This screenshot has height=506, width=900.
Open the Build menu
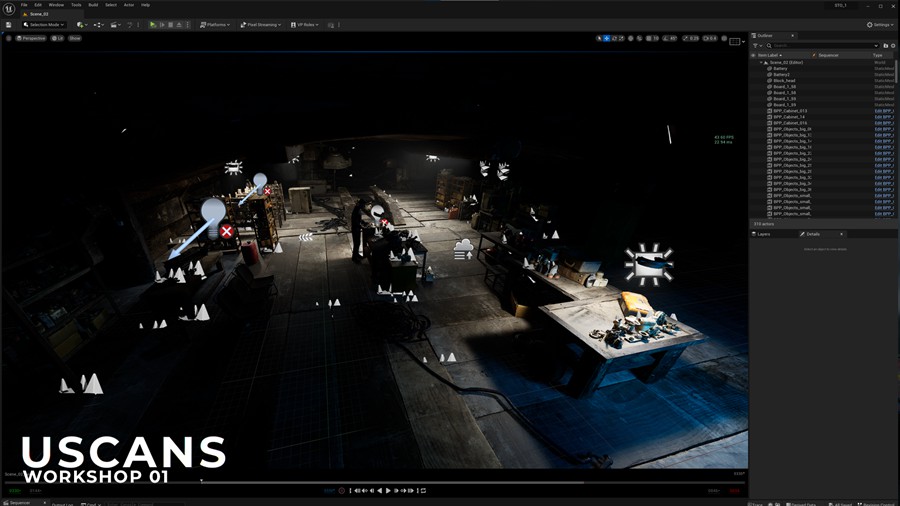pyautogui.click(x=93, y=5)
